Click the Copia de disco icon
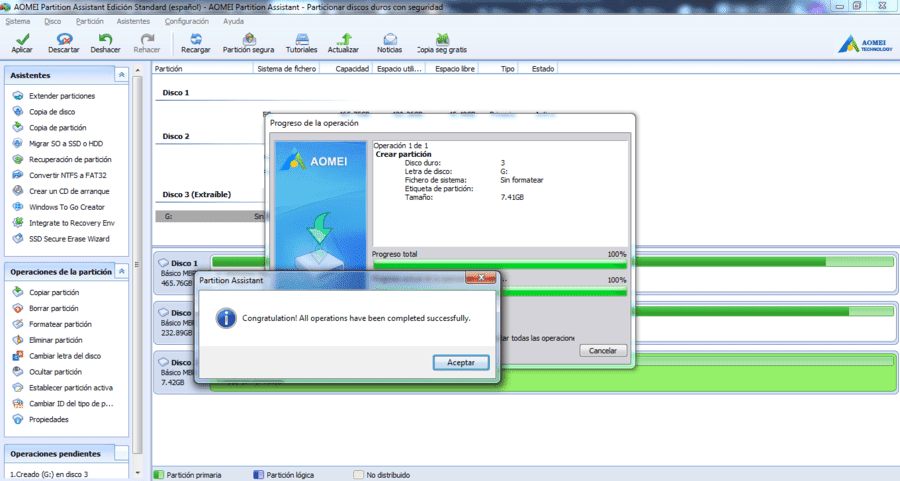Image resolution: width=900 pixels, height=481 pixels. (x=18, y=111)
